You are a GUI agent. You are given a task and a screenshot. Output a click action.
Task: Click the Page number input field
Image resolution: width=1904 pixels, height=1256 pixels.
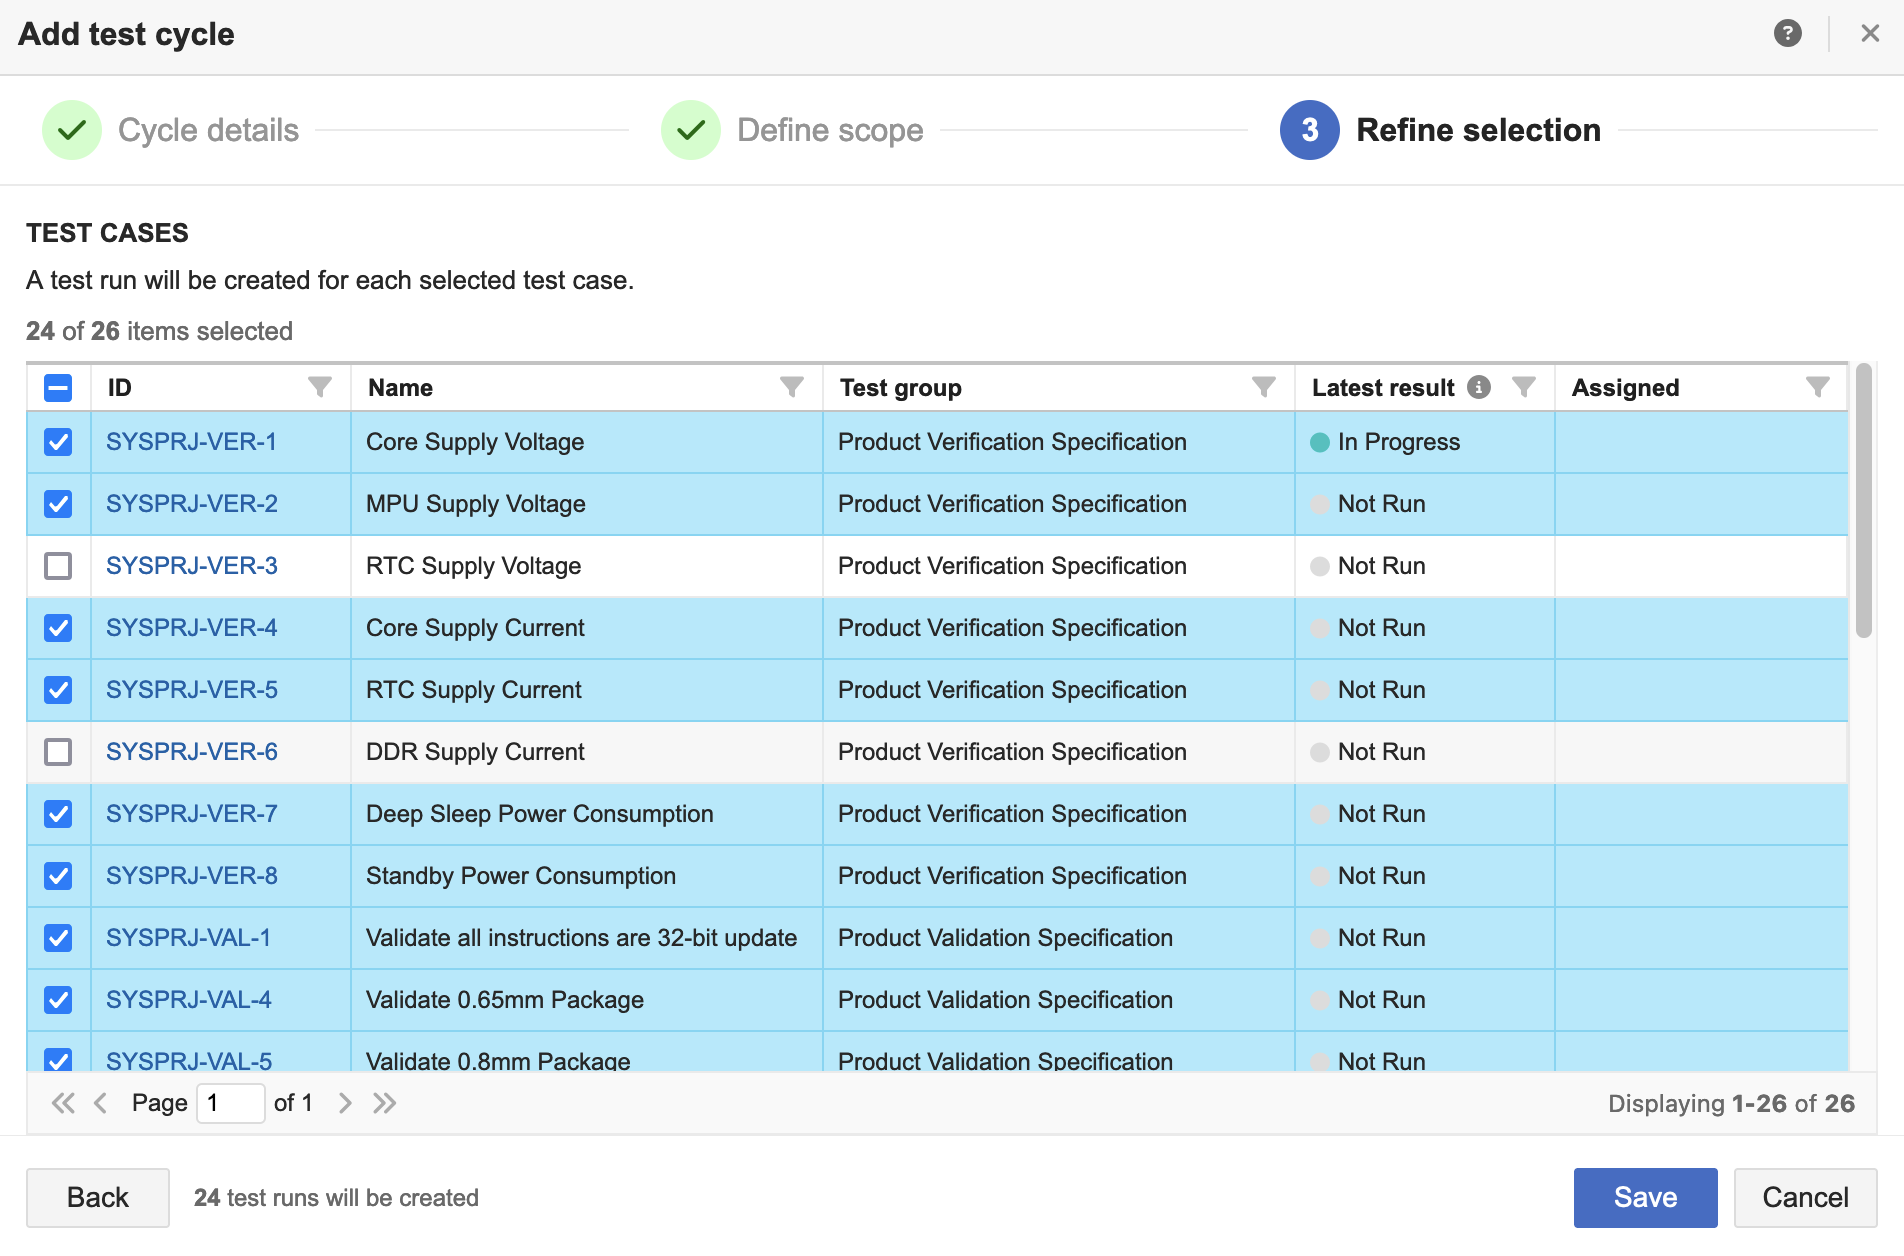pos(230,1103)
